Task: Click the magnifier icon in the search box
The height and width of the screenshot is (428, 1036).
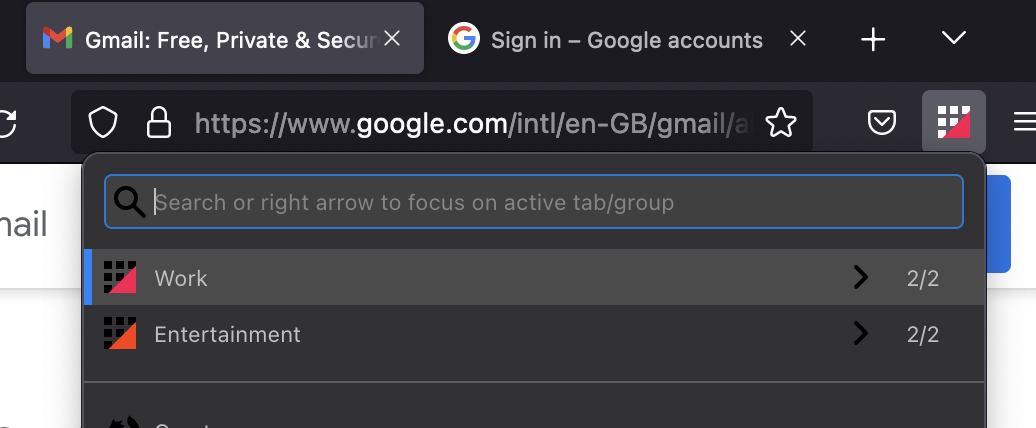Action: (130, 203)
